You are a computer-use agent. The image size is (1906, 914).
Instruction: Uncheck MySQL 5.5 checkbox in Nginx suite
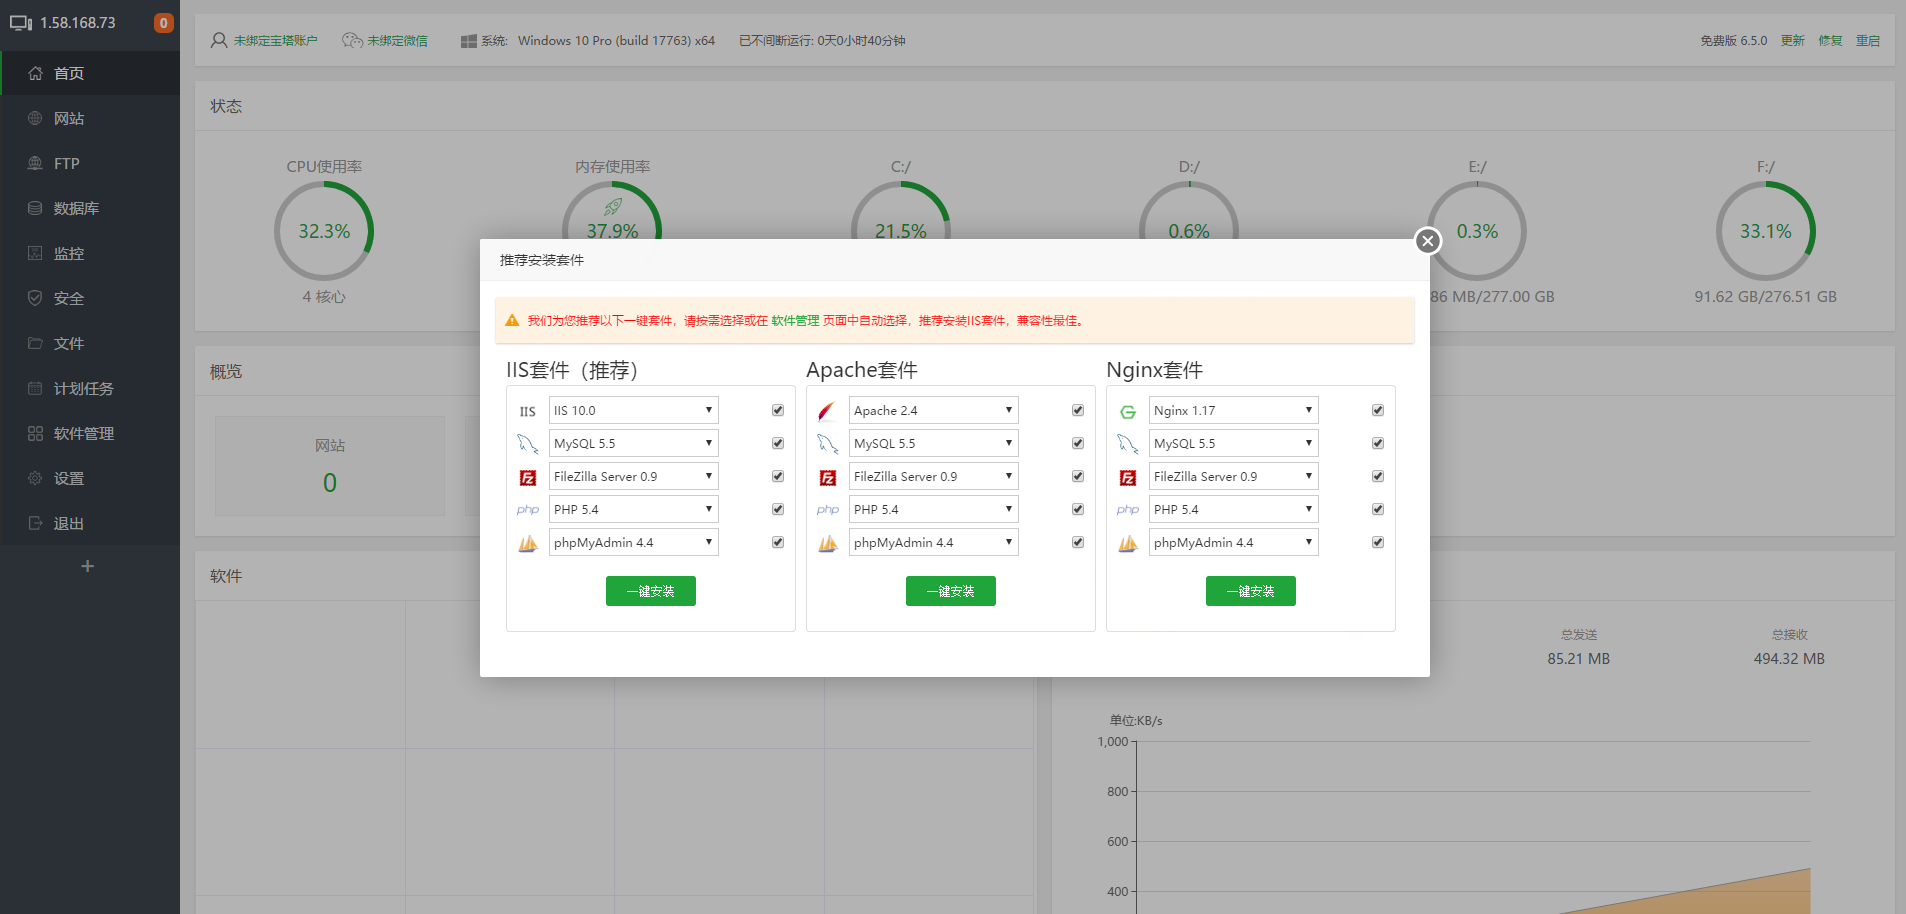pyautogui.click(x=1378, y=443)
